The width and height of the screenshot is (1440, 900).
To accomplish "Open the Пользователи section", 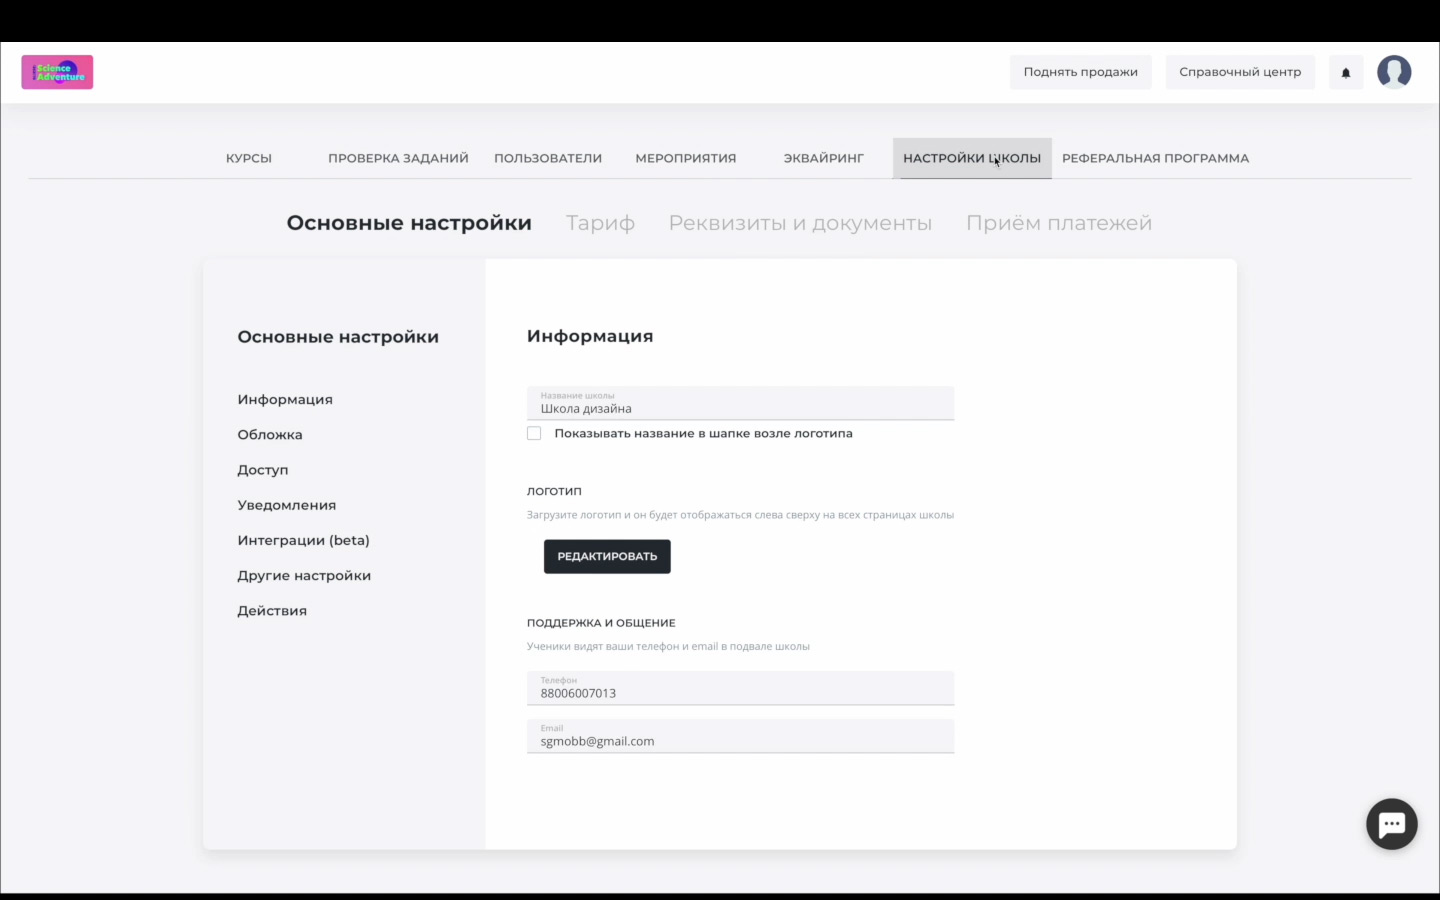I will (547, 157).
